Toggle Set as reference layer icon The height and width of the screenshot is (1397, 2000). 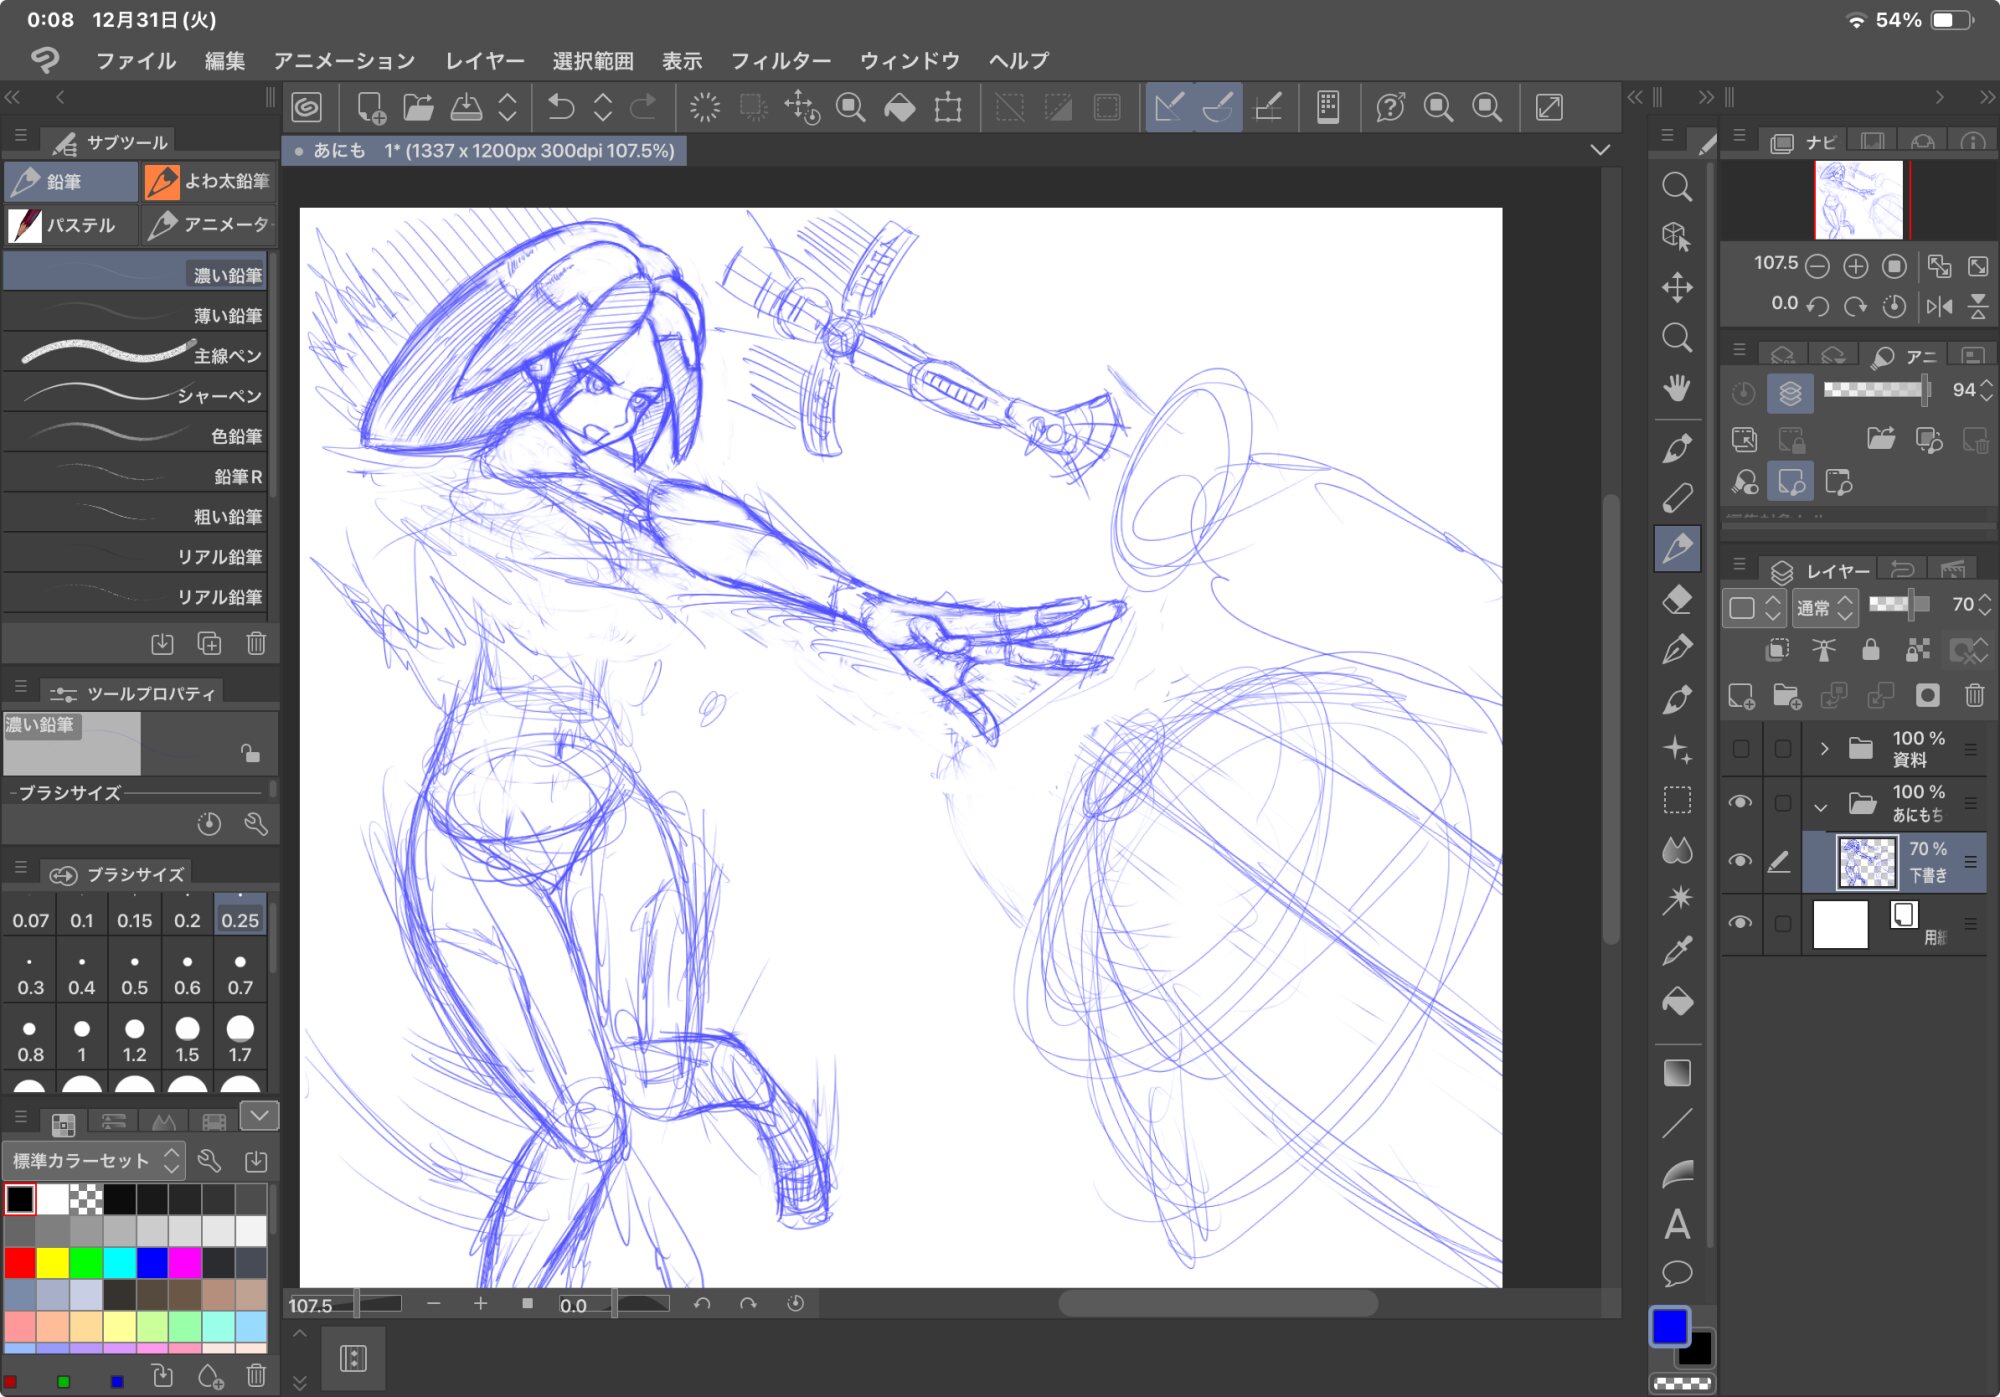pos(1823,650)
